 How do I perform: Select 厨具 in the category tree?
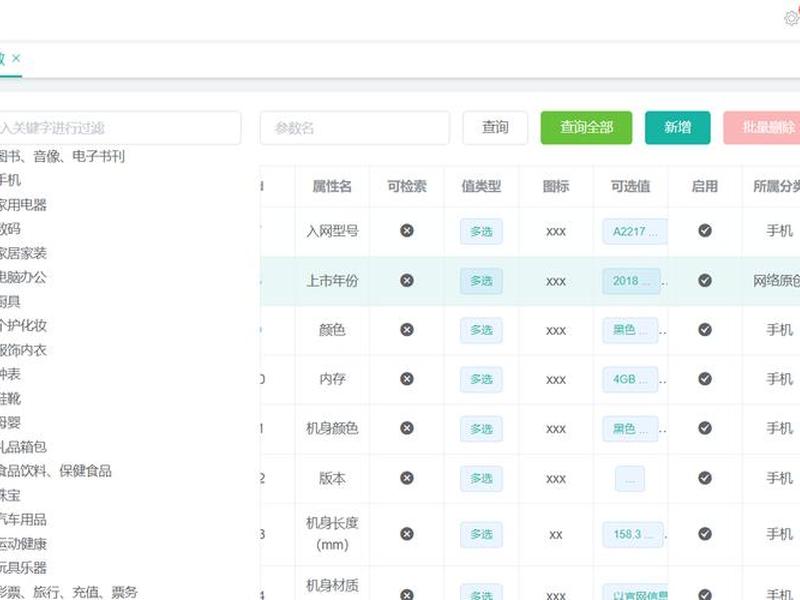[10, 302]
